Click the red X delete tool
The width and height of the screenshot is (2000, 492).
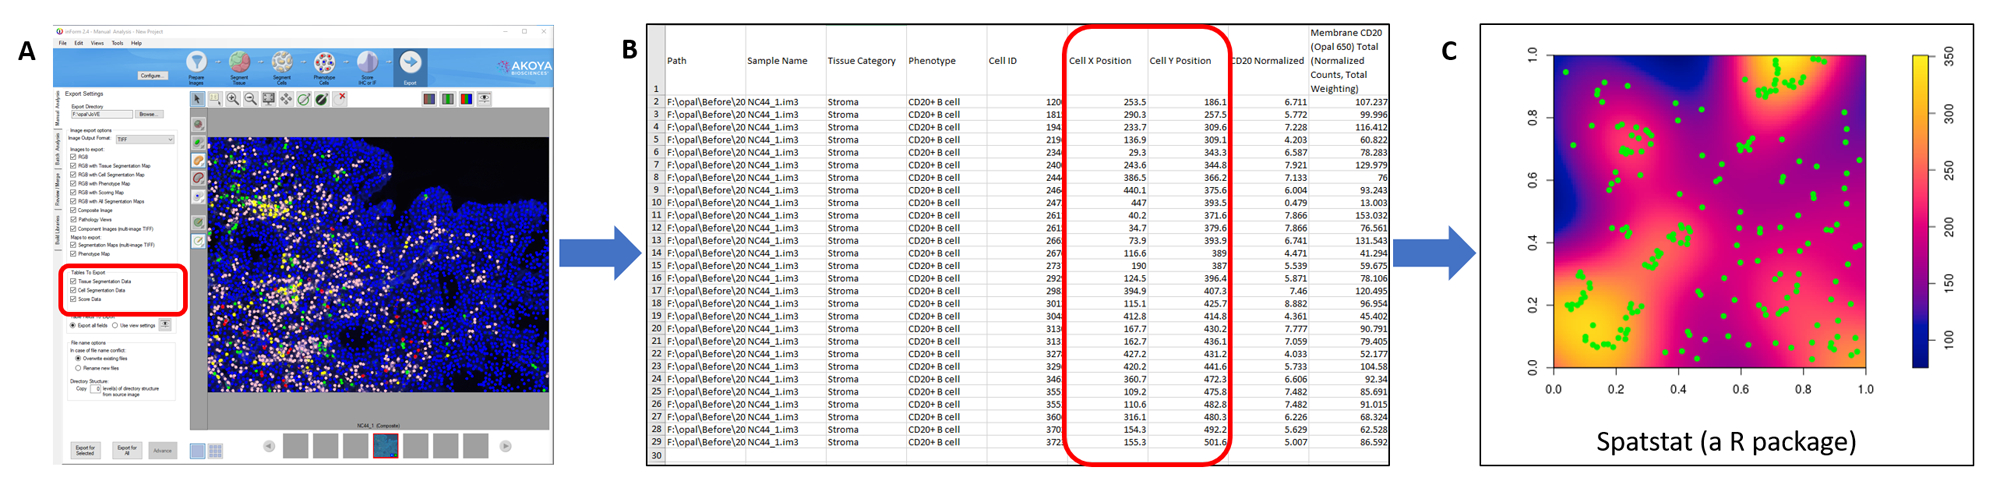(341, 98)
